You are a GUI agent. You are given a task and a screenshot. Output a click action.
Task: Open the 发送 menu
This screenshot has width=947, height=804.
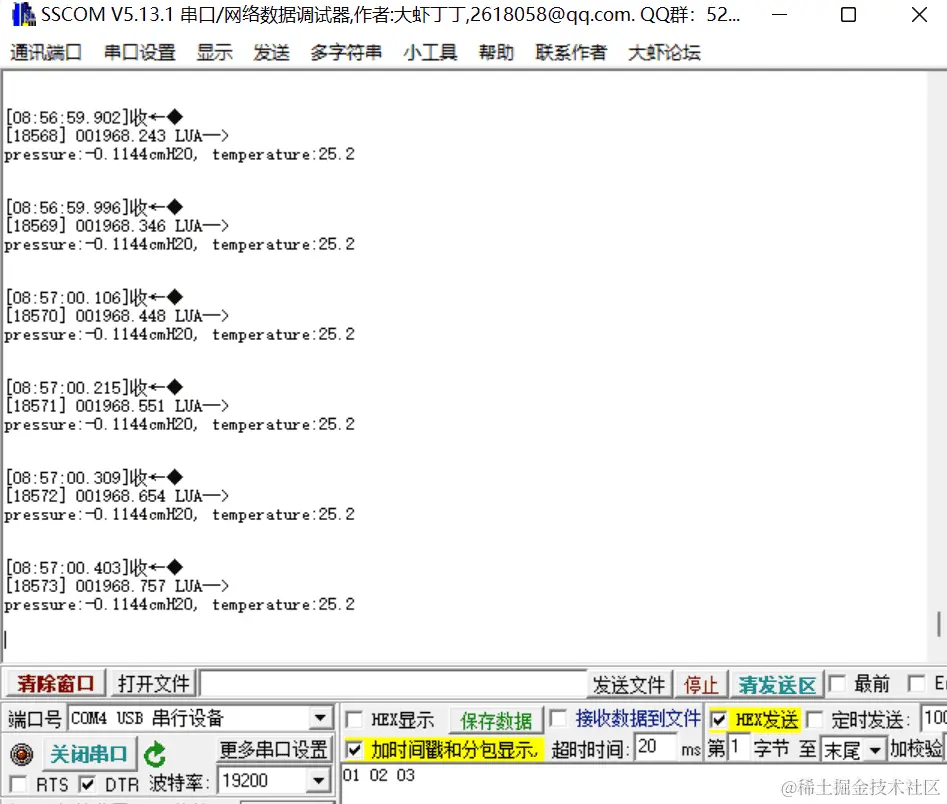(x=271, y=53)
